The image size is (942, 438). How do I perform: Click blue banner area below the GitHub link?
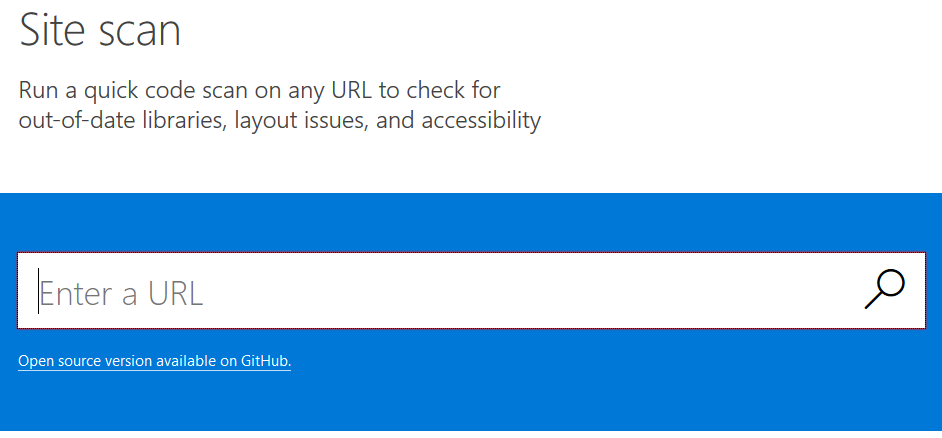coord(470,405)
